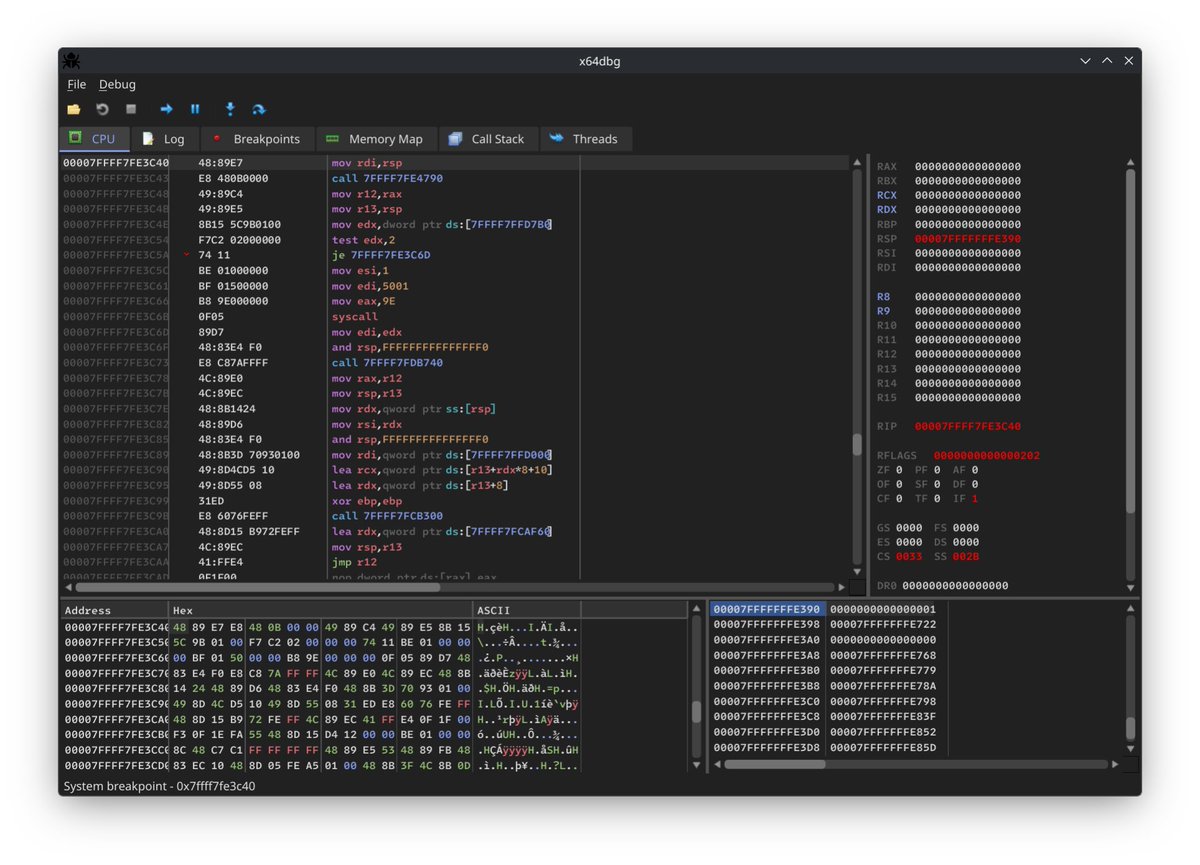
Task: Open the Debug menu
Action: coord(117,84)
